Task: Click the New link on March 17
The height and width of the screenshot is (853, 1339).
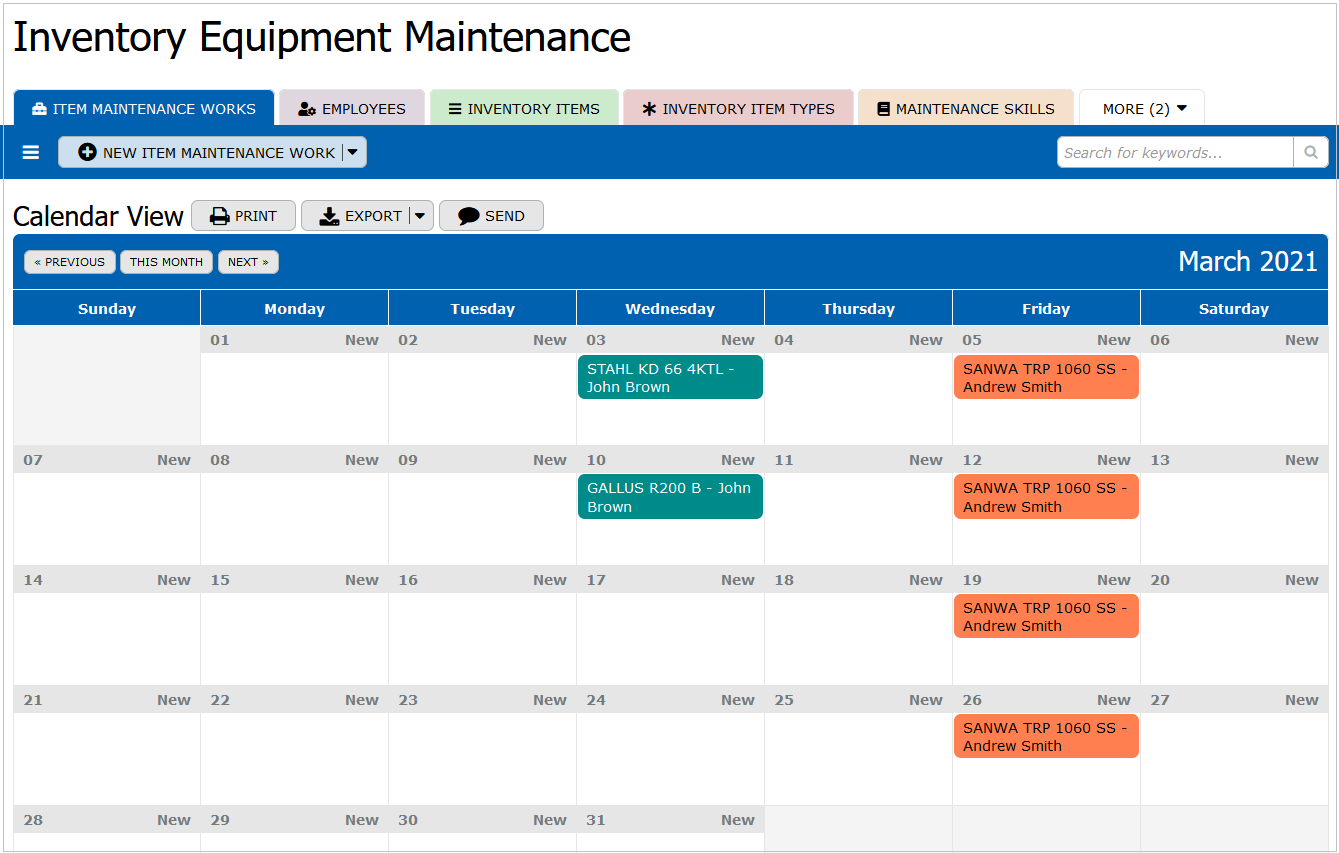Action: [x=738, y=580]
